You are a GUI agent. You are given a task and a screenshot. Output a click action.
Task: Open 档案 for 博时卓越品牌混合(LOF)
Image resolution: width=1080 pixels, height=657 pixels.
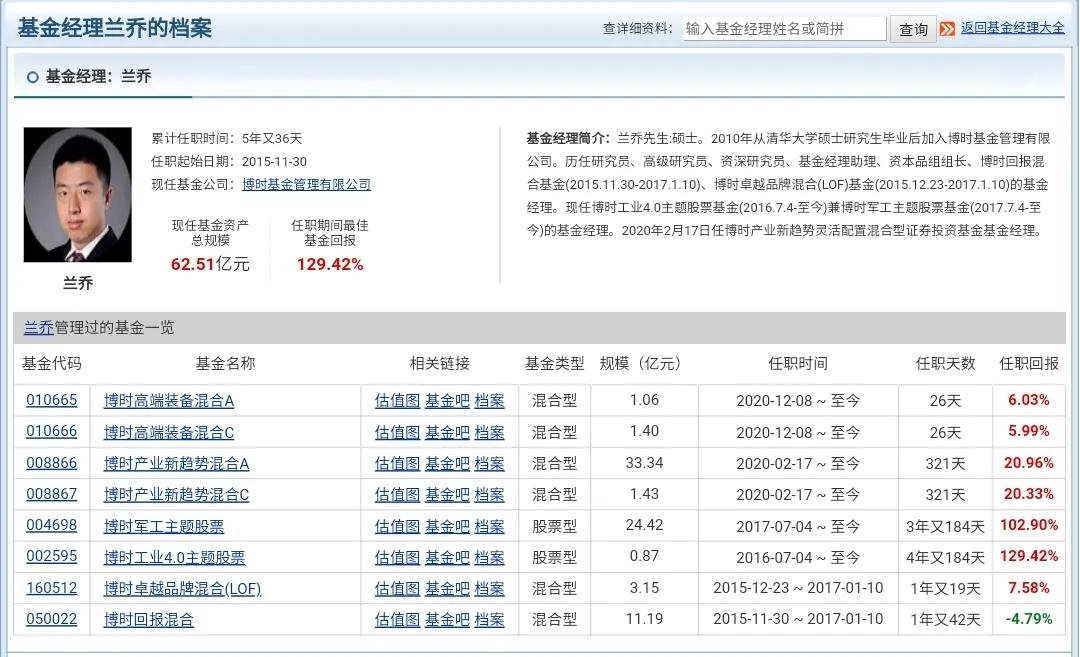tap(489, 589)
